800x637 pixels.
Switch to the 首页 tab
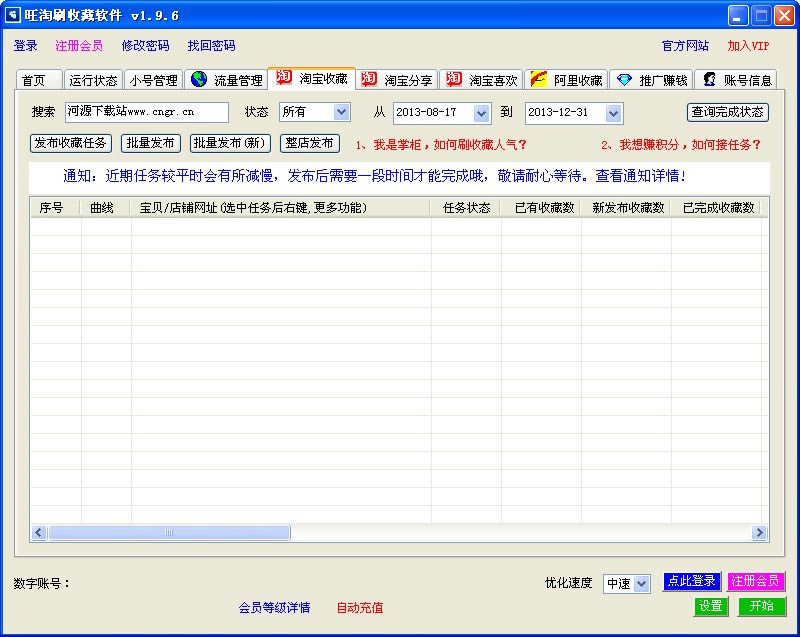pyautogui.click(x=39, y=80)
